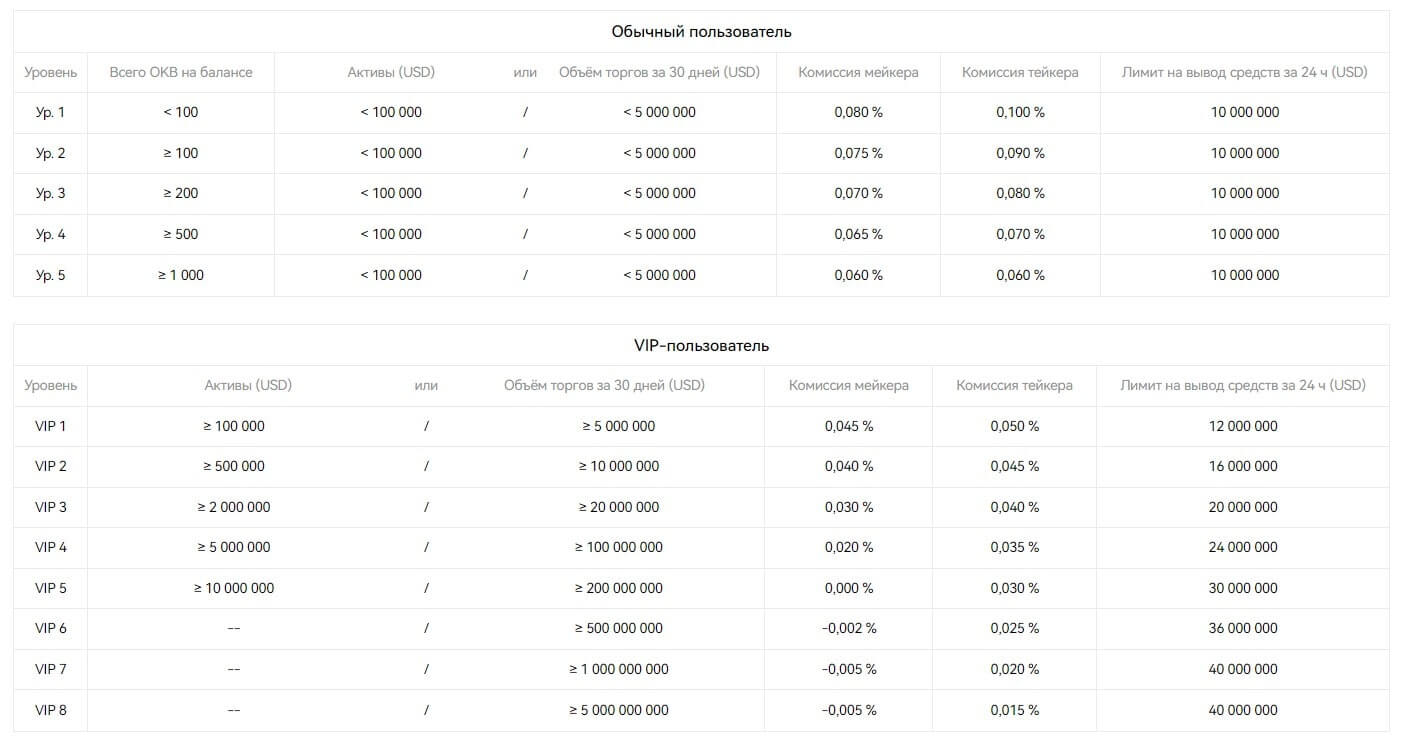This screenshot has width=1404, height=746.
Task: Click the '≥ 500' OKB balance cell
Action: (x=181, y=234)
